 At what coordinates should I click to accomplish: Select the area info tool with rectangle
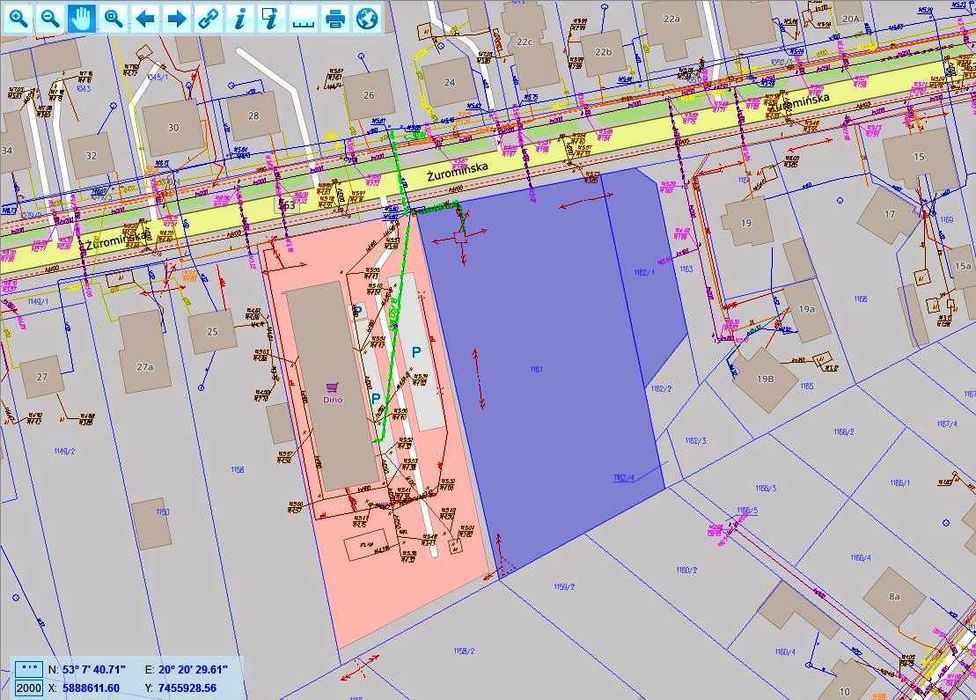pyautogui.click(x=272, y=18)
